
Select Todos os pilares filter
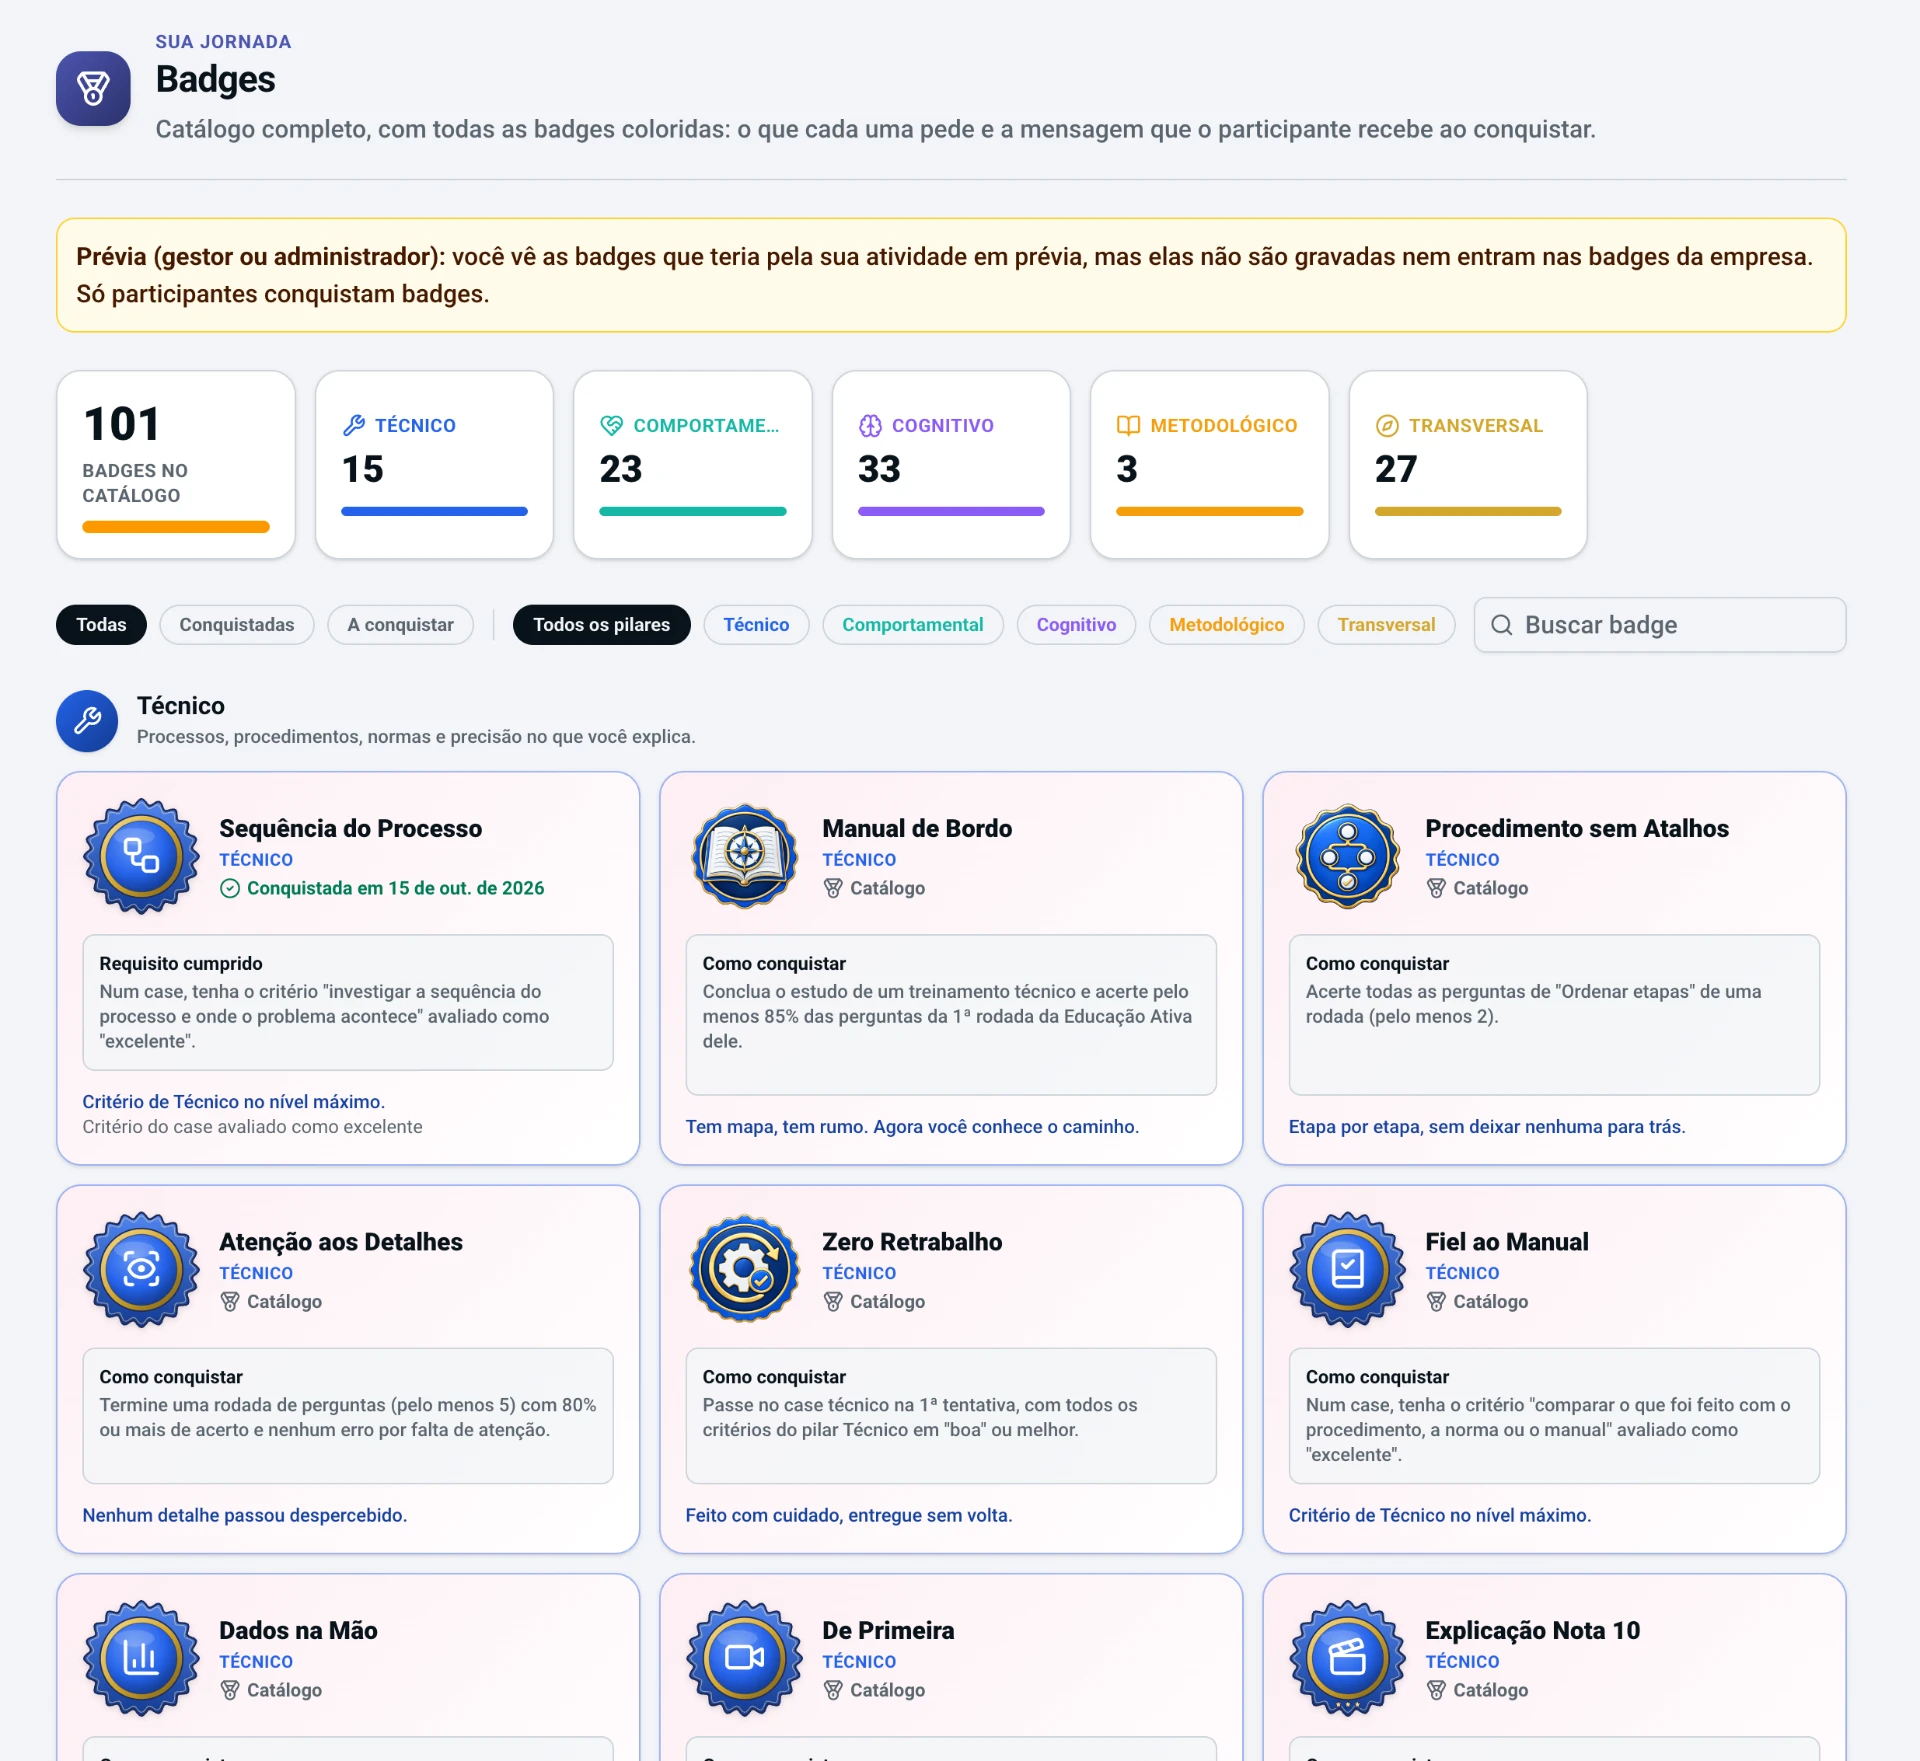point(601,625)
